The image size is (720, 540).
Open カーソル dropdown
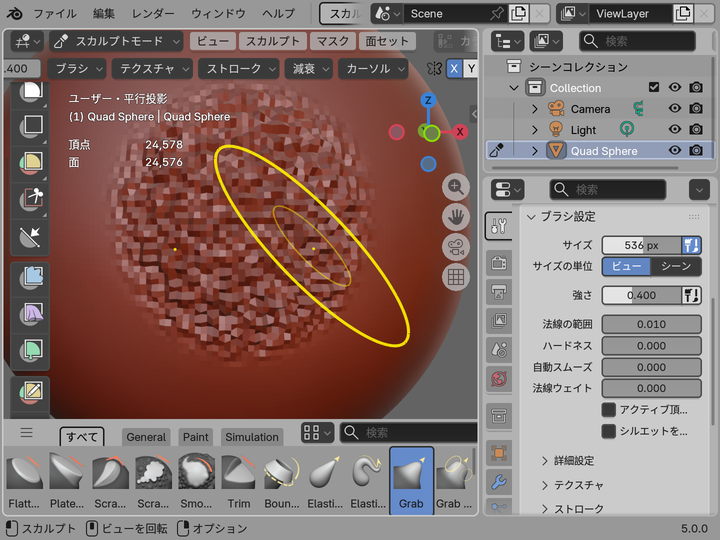pyautogui.click(x=373, y=69)
